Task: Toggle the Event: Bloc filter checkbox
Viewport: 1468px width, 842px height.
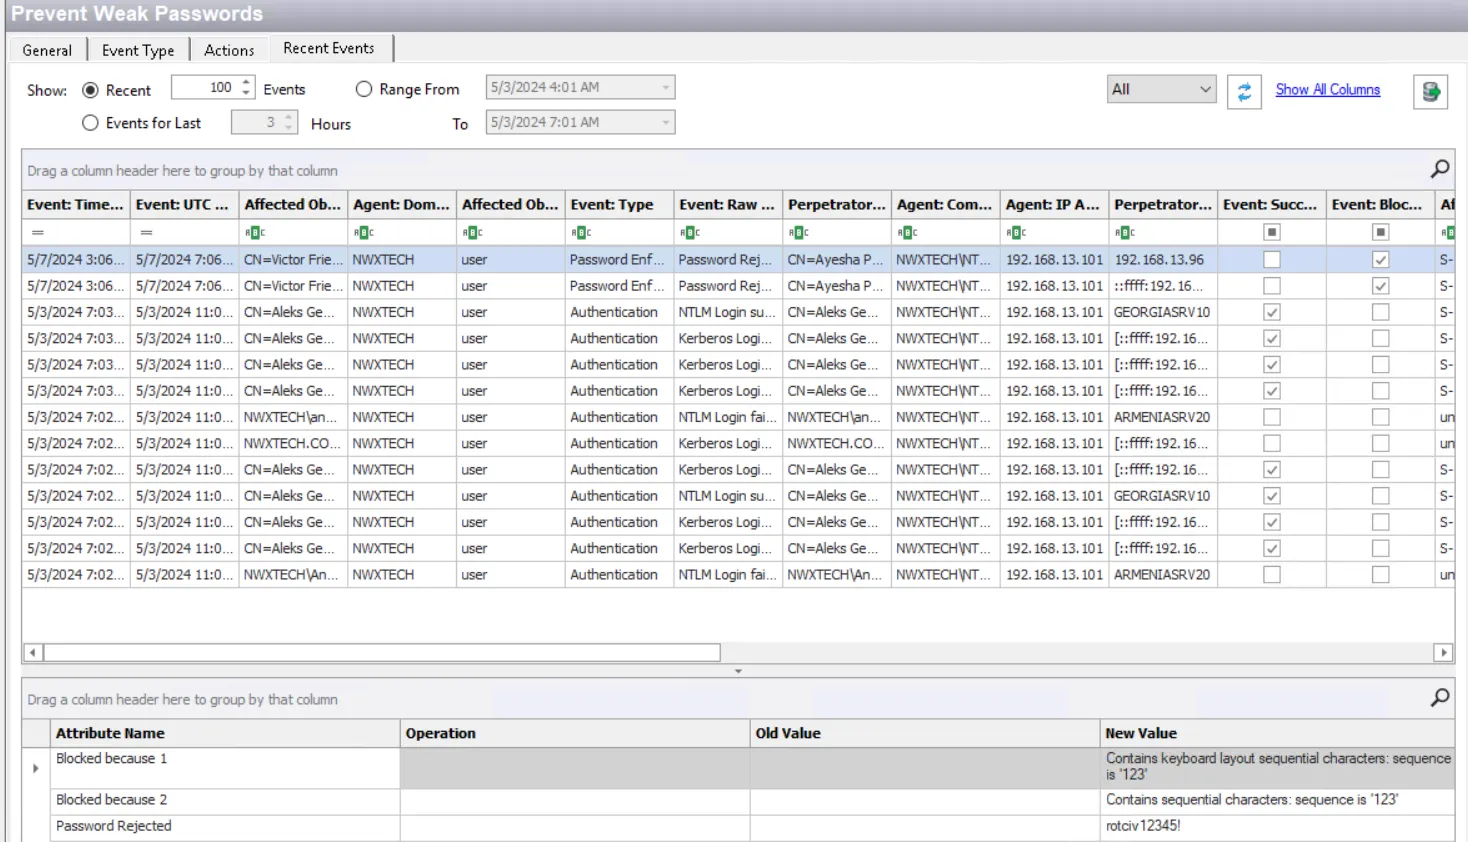Action: coord(1380,232)
